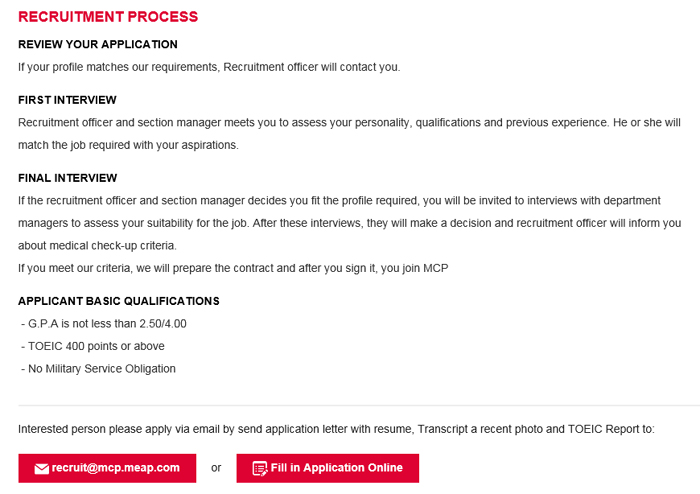Click the 'or' text between buttons

click(x=216, y=468)
